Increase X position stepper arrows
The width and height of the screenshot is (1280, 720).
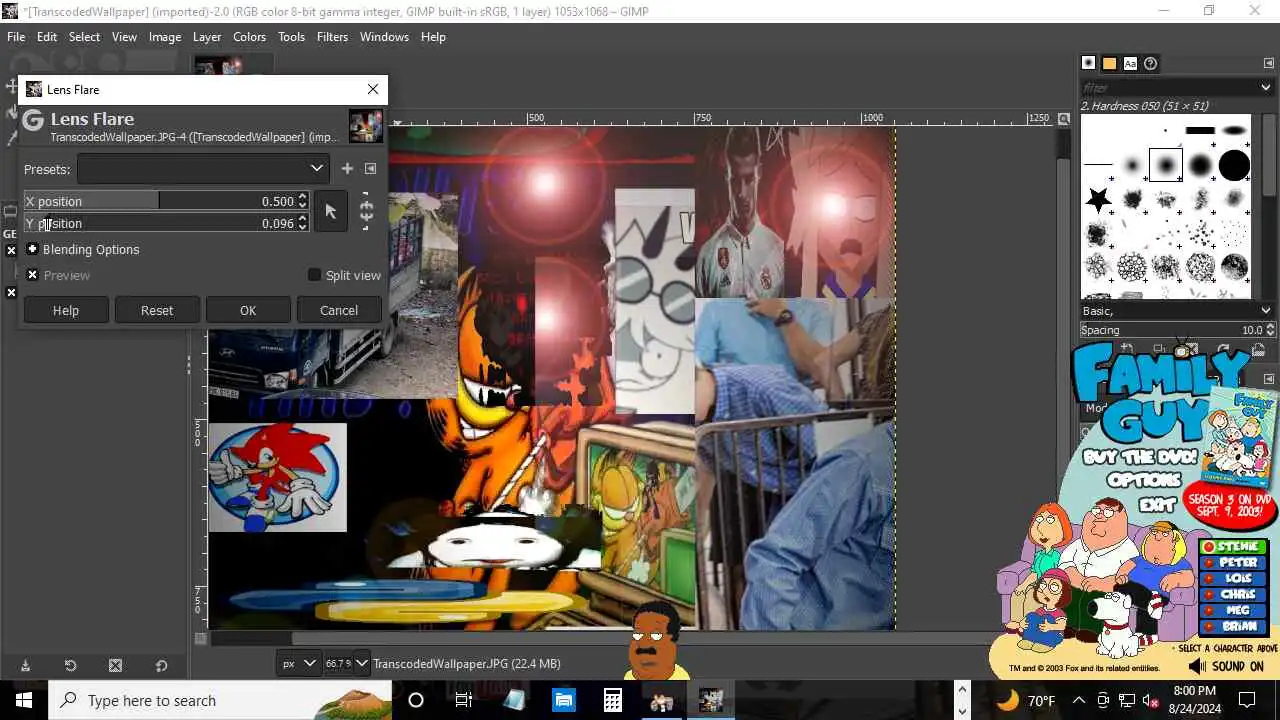pos(303,201)
